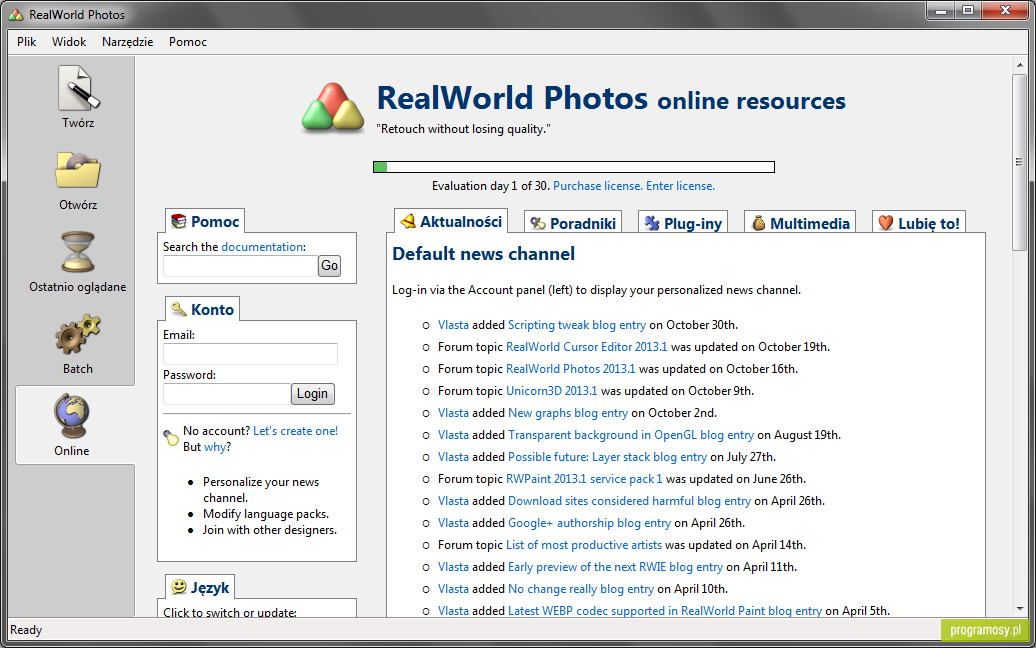Viewport: 1036px width, 648px height.
Task: Click the Multimedia bag icon
Action: 758,223
